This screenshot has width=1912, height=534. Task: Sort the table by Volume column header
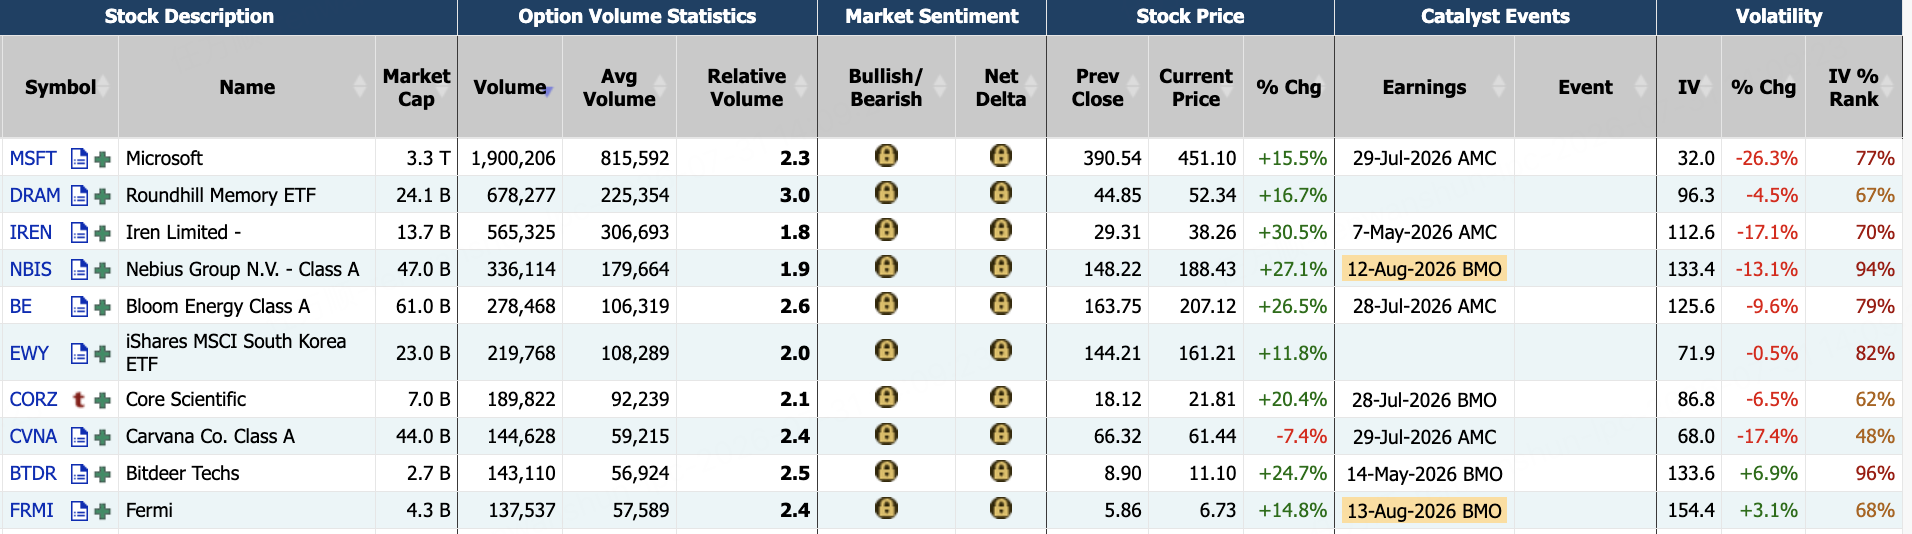pos(510,87)
